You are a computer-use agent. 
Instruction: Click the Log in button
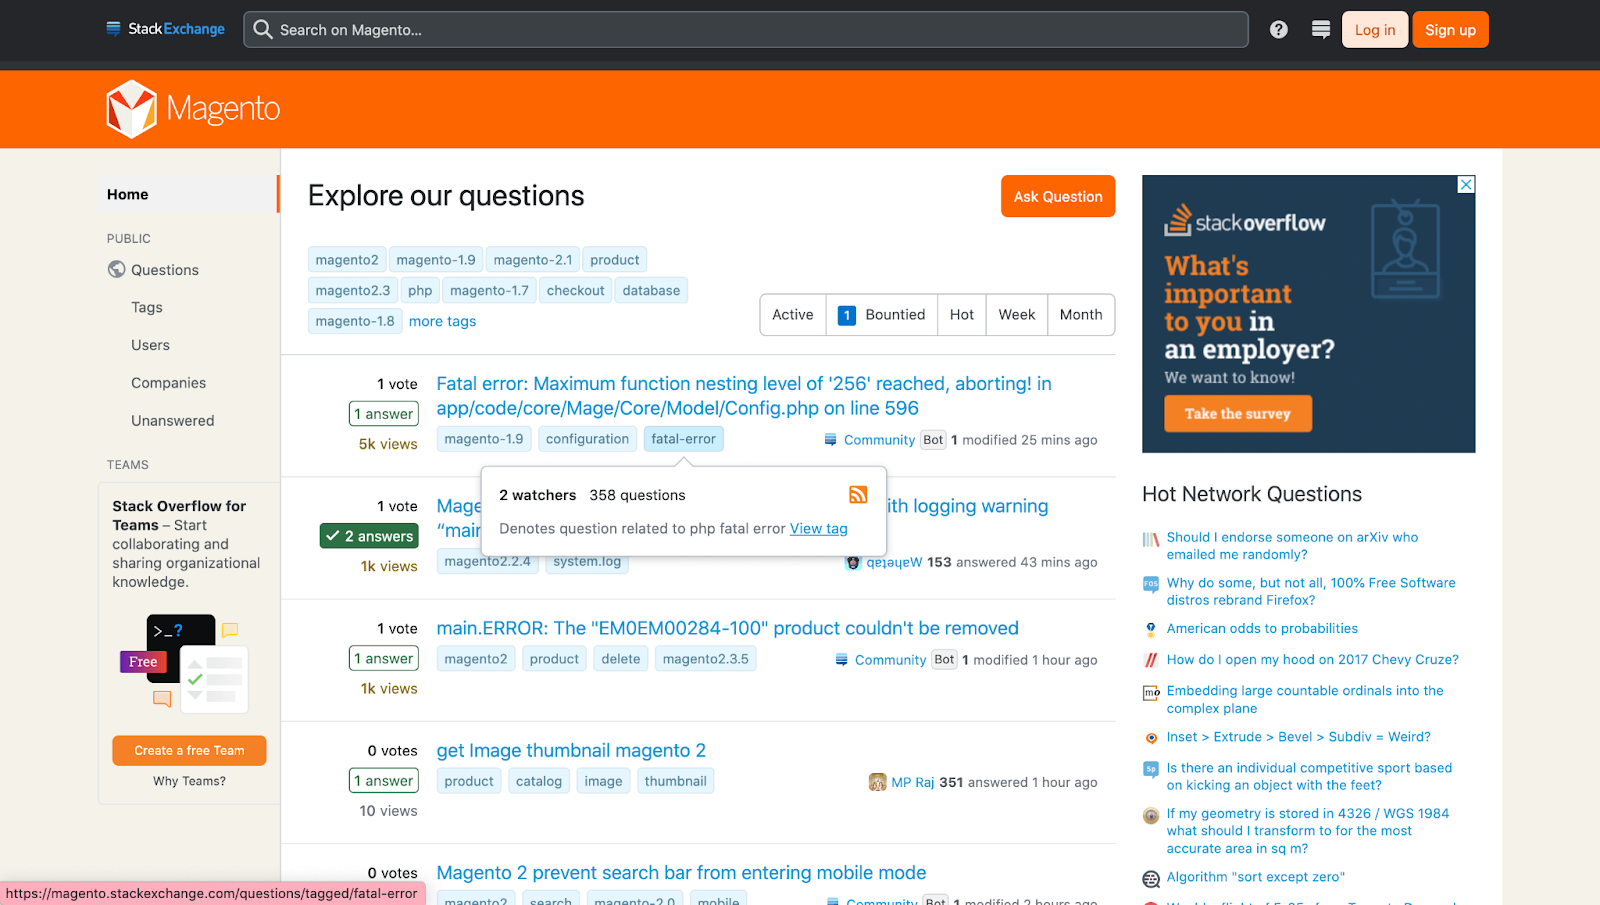click(x=1374, y=30)
